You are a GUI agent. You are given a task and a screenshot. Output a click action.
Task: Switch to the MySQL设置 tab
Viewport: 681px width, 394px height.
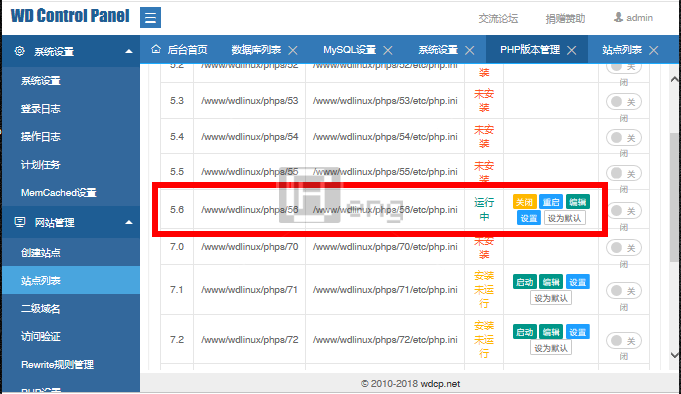[x=350, y=50]
